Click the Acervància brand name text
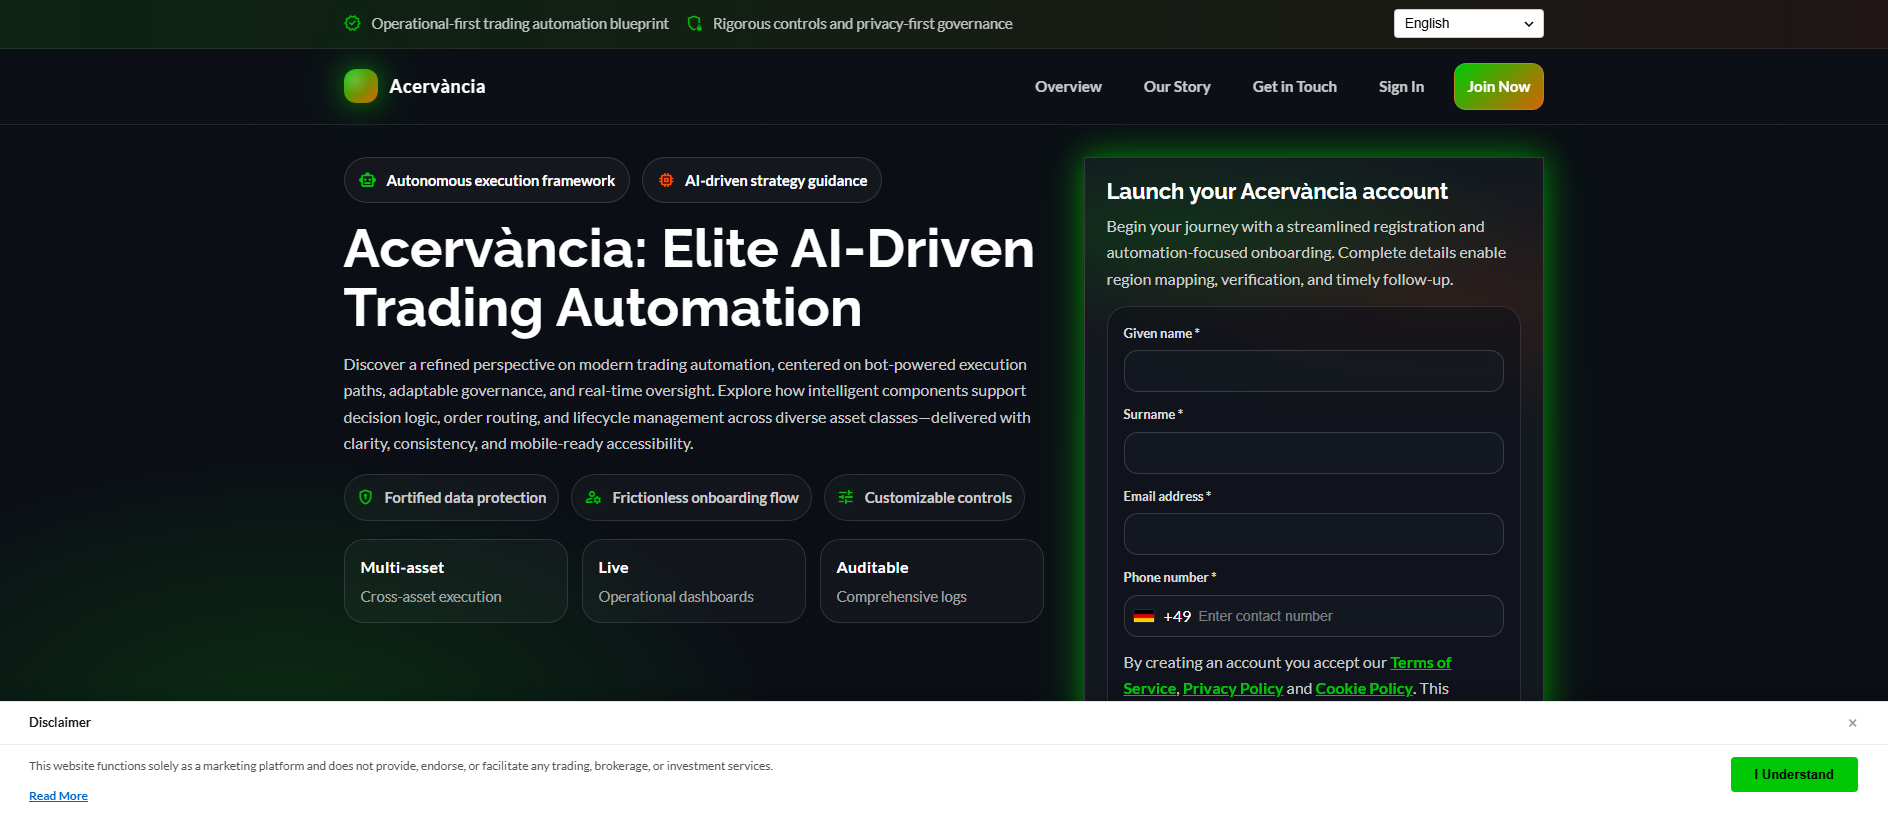Viewport: 1888px width, 818px height. click(437, 86)
